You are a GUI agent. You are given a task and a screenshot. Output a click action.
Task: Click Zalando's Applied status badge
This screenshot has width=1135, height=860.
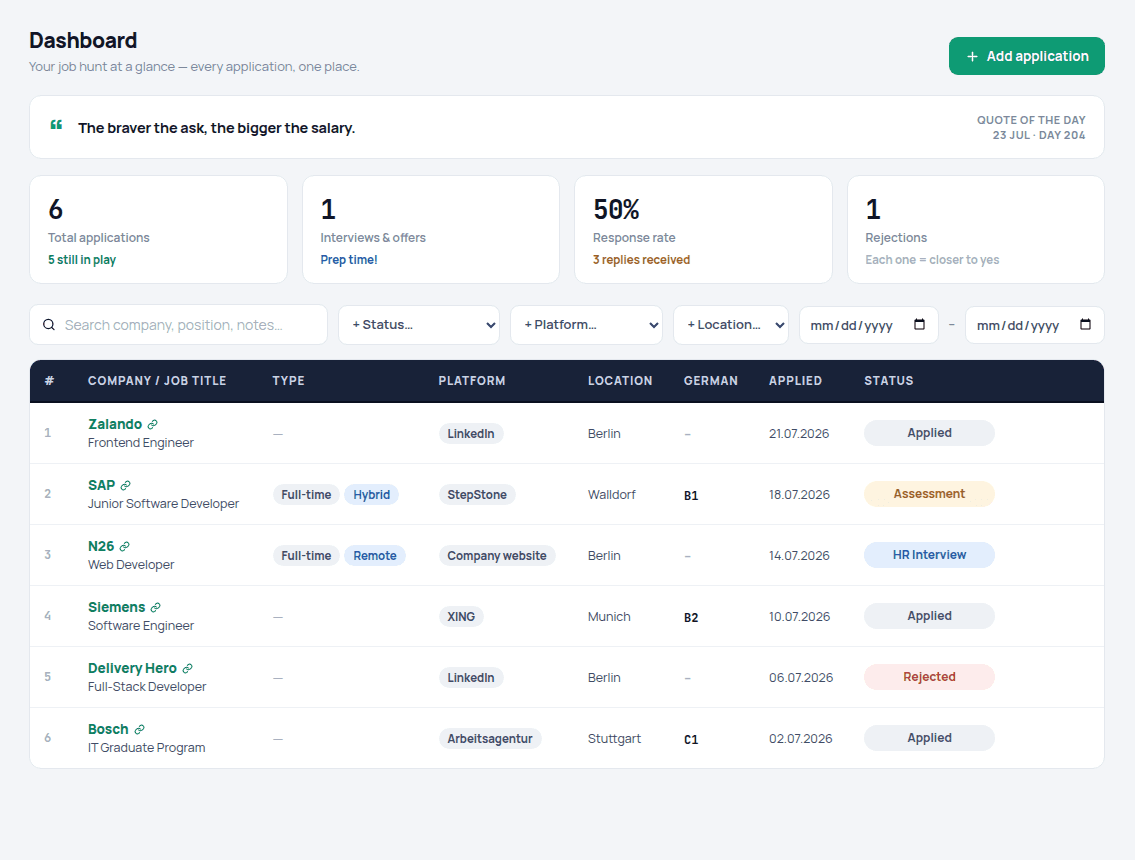pyautogui.click(x=929, y=433)
